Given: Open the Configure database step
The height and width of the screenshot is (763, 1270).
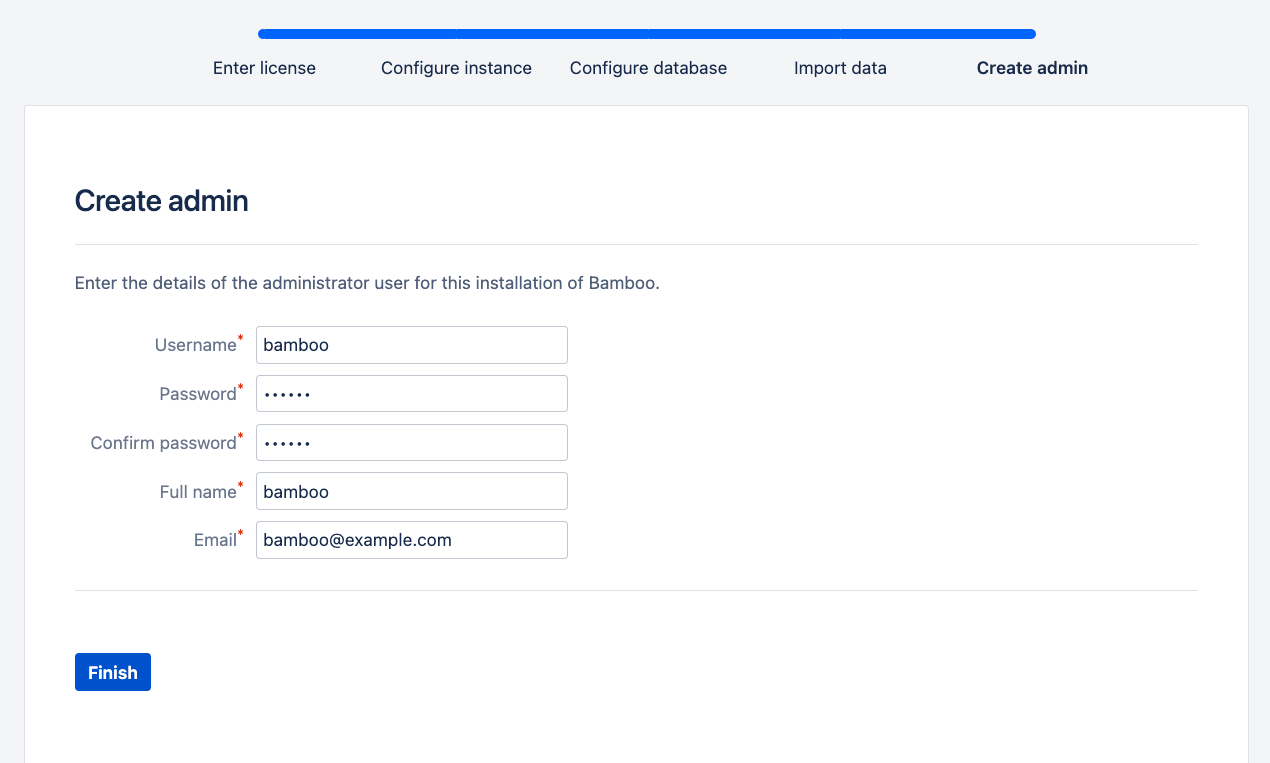Looking at the screenshot, I should 648,68.
